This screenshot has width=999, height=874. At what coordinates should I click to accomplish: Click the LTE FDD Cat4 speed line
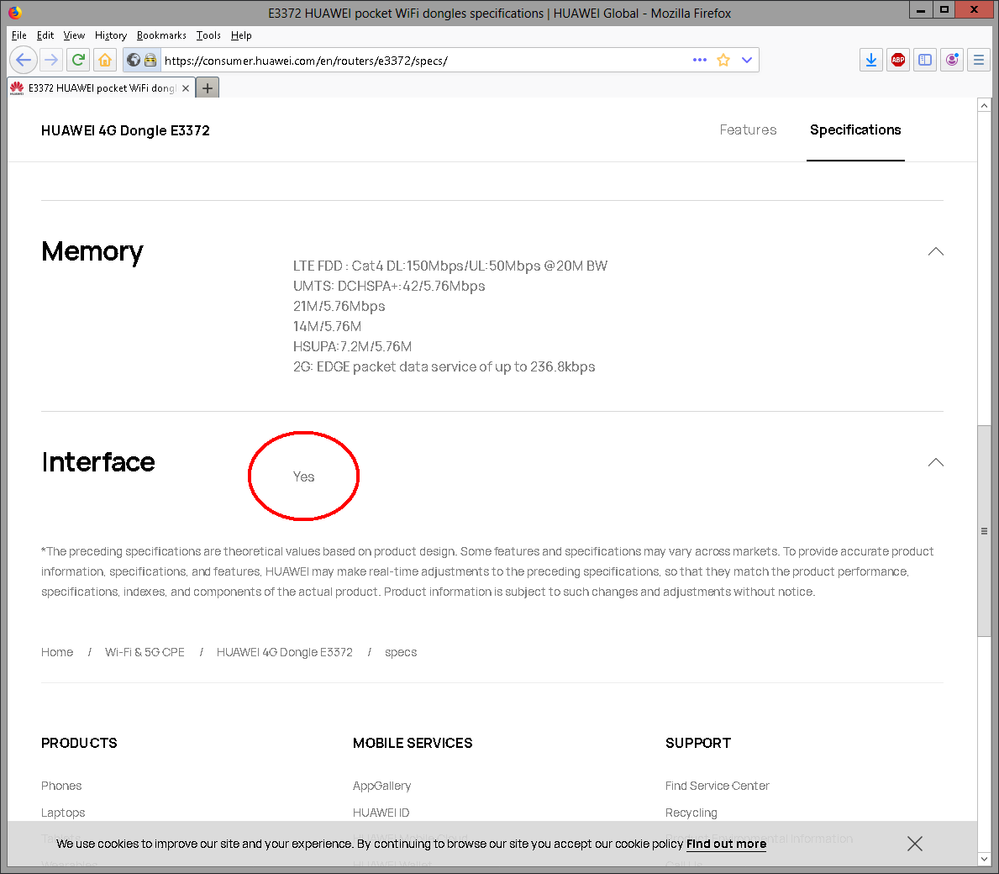click(450, 266)
